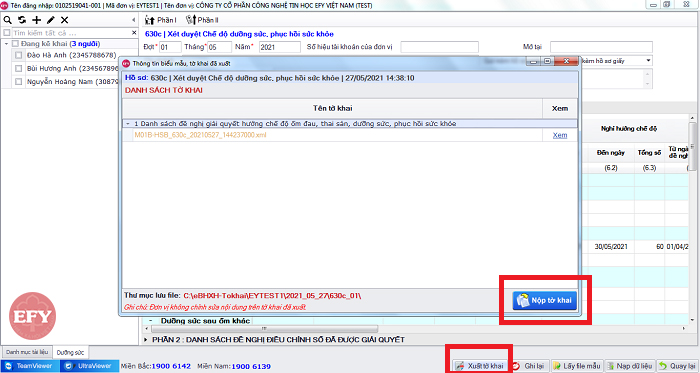Click the X delete icon in left toolbar

65,20
